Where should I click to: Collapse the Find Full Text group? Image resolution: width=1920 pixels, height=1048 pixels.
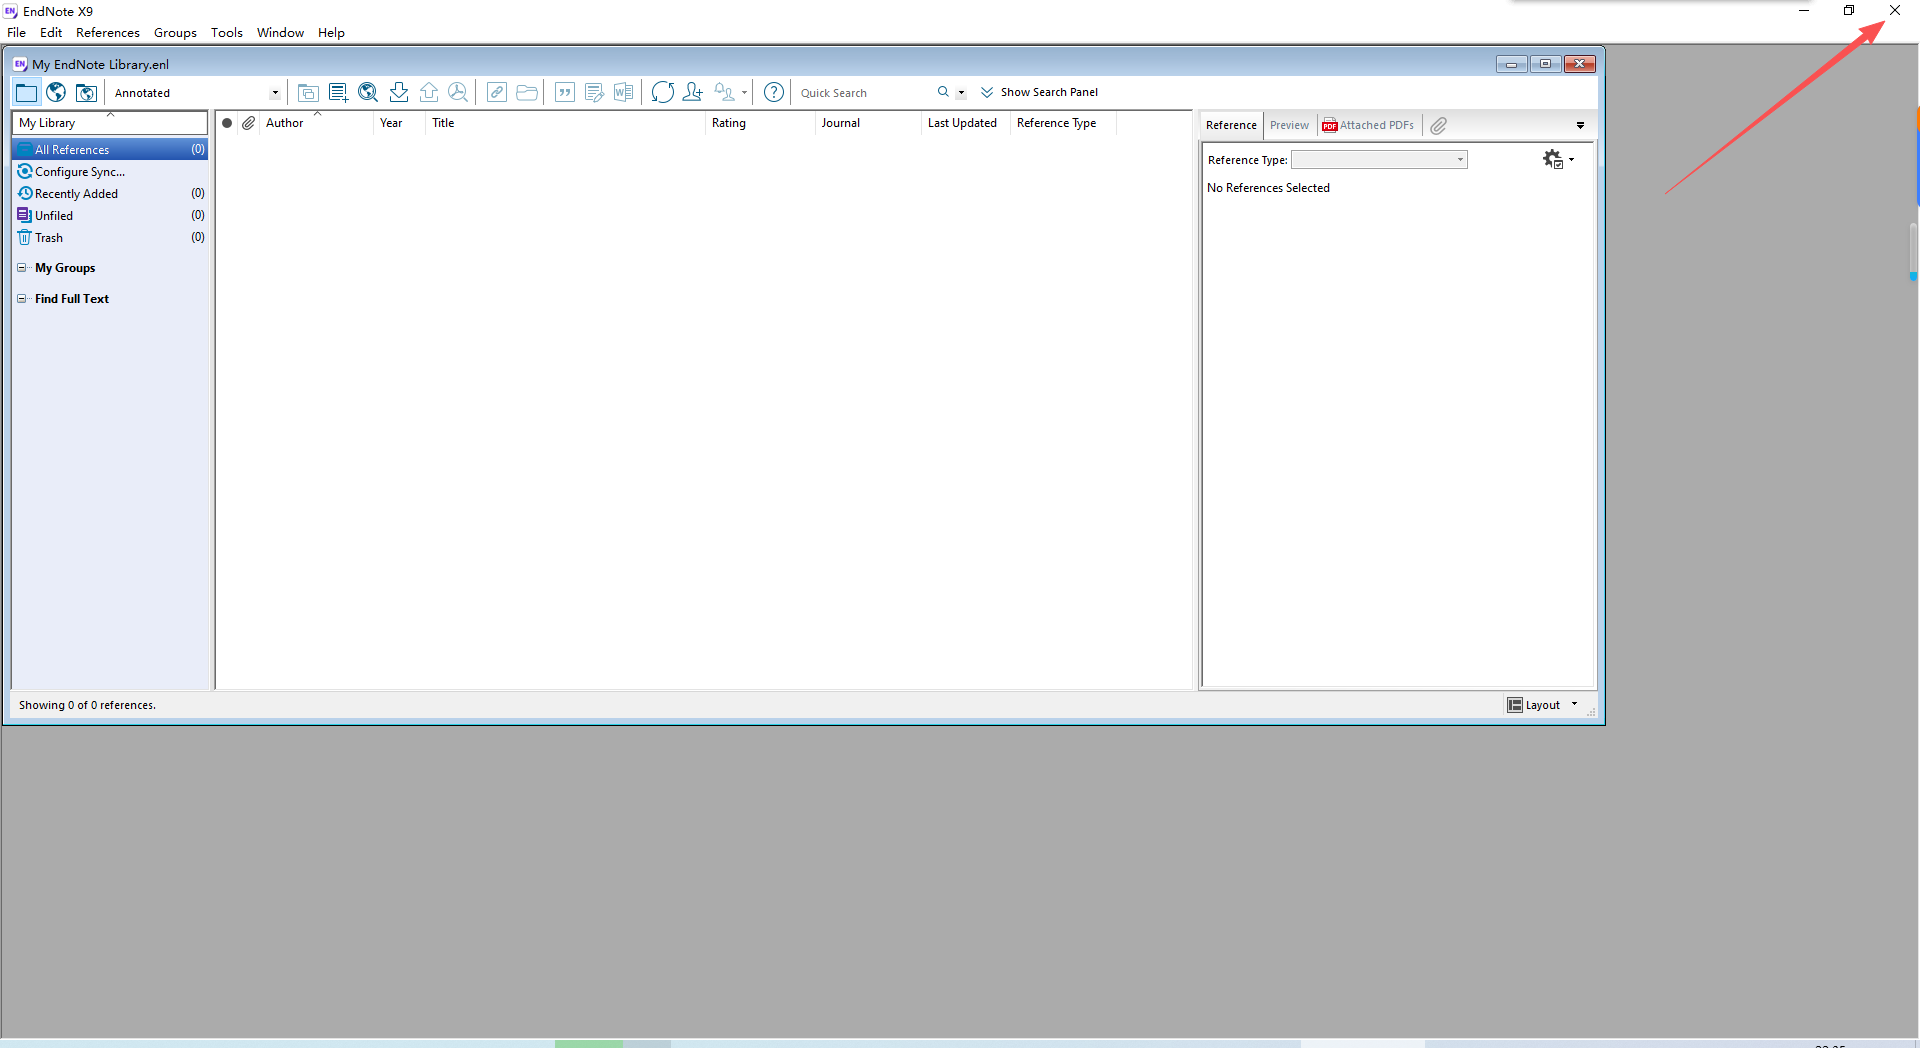[22, 298]
